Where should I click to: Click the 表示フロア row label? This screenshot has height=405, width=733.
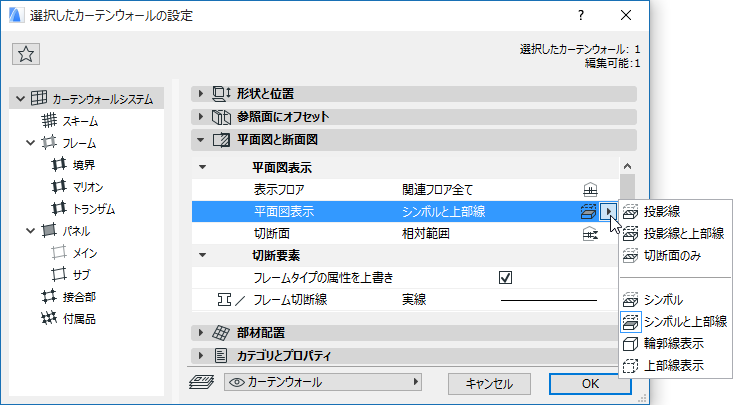279,190
